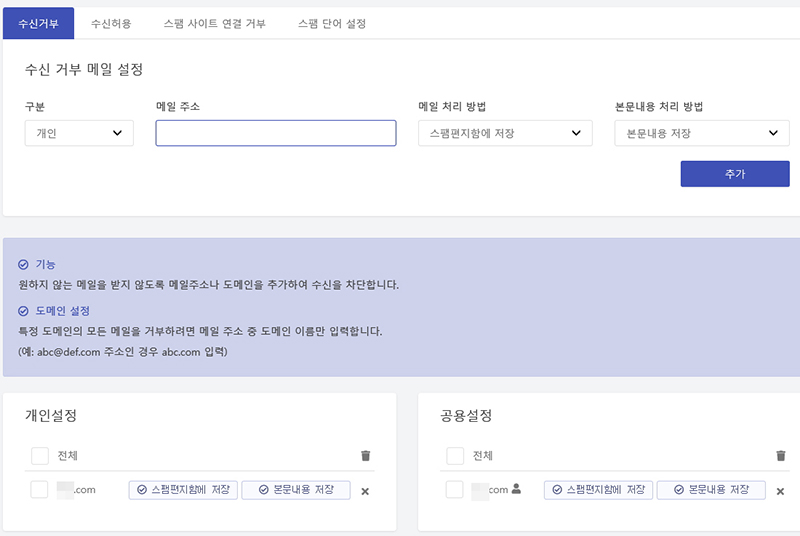Viewport: 800px width, 536px height.
Task: Open the 스팸 단어 설정 tab
Action: (x=332, y=23)
